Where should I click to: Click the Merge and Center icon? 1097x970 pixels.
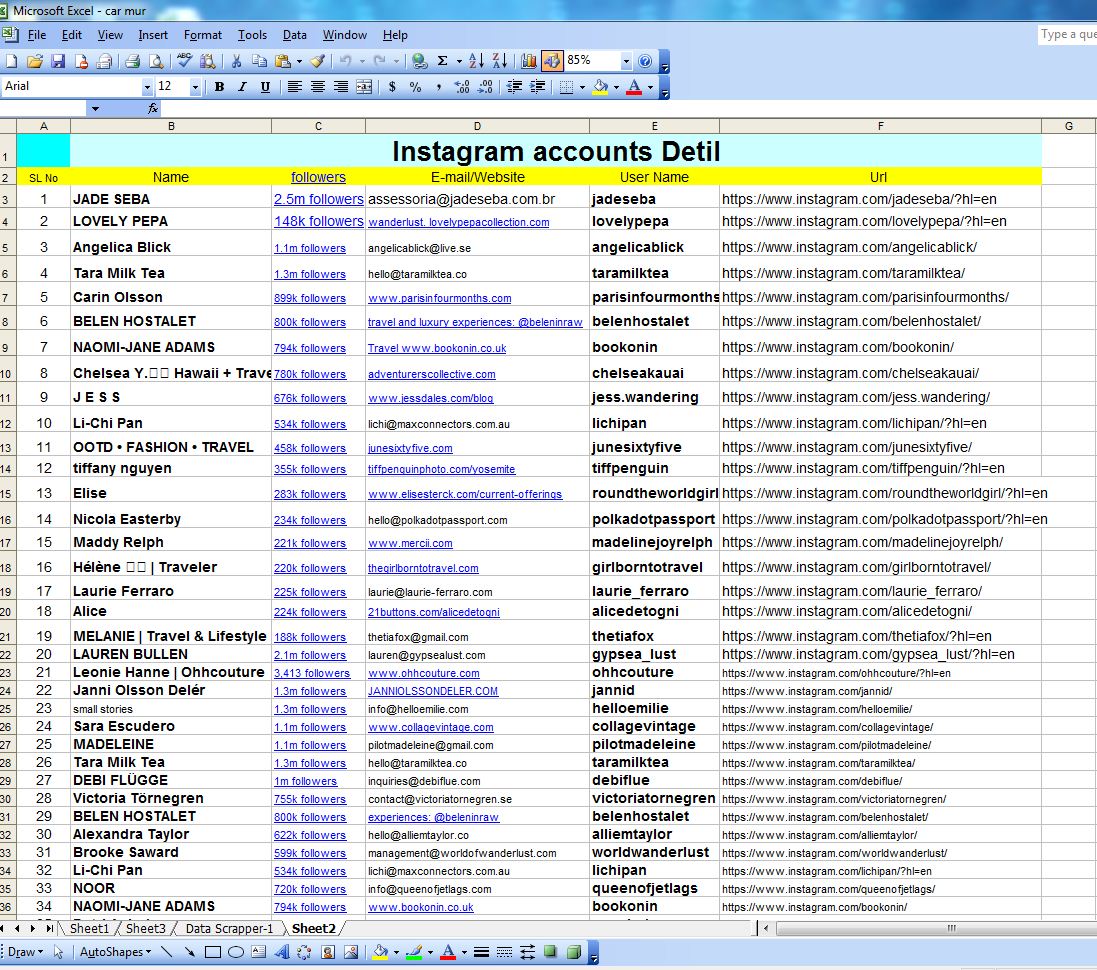coord(366,87)
